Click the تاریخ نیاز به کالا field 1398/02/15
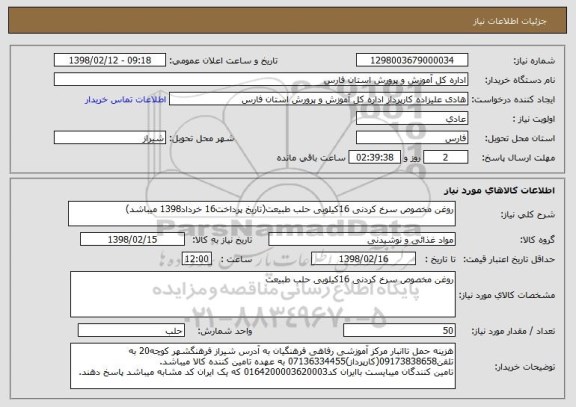The height and width of the screenshot is (407, 576). (132, 239)
